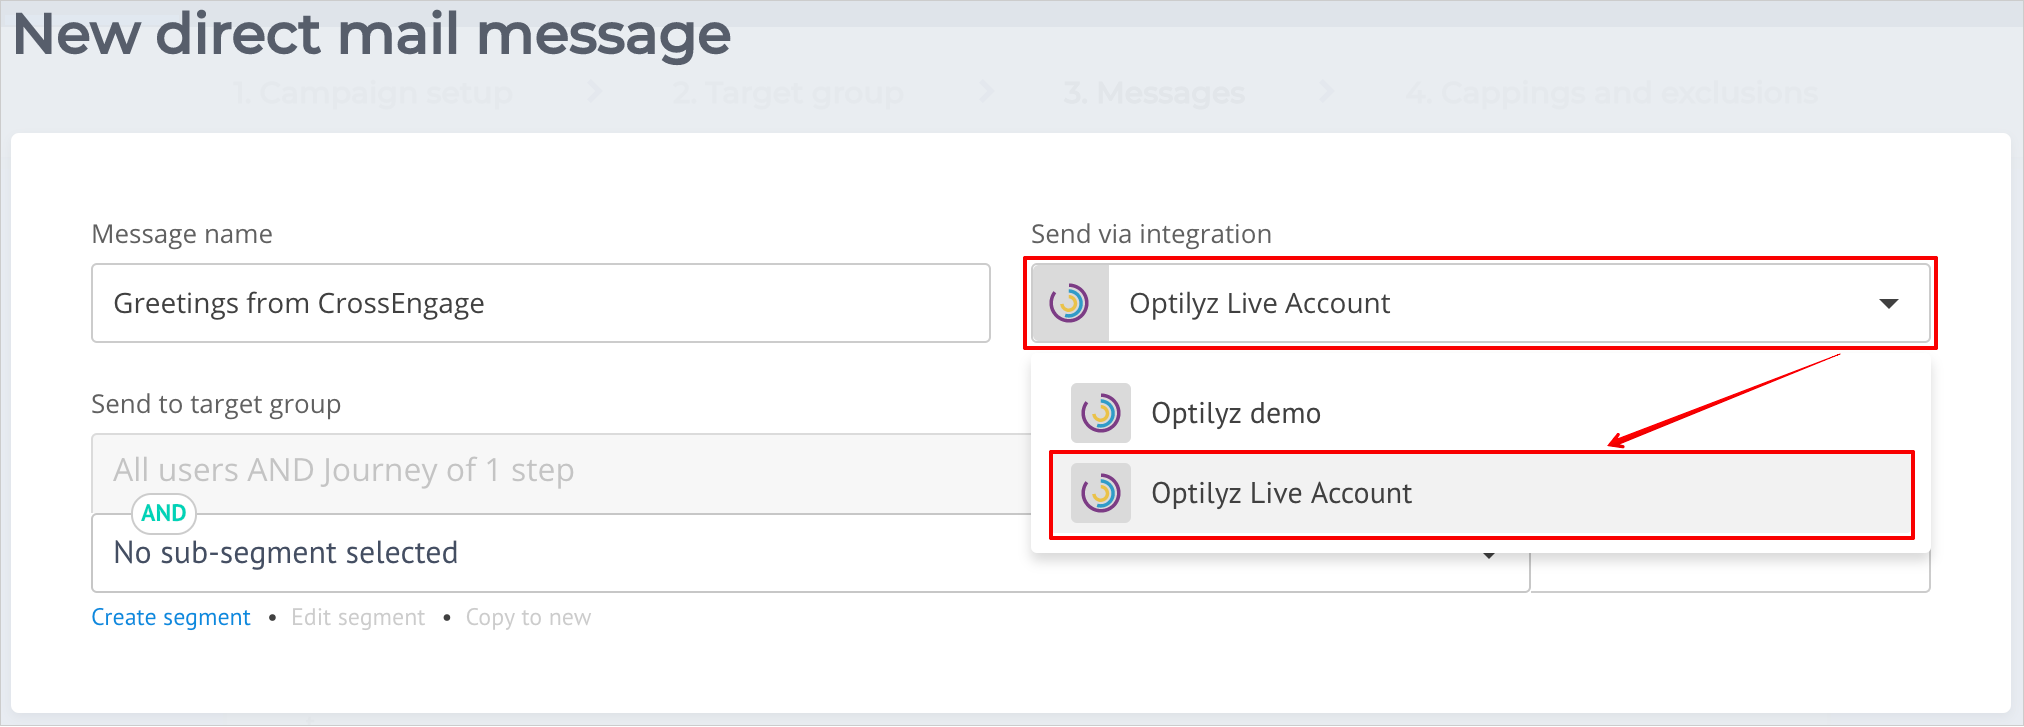This screenshot has width=2024, height=727.
Task: Collapse the Send via integration dropdown arrow
Action: pos(1888,303)
